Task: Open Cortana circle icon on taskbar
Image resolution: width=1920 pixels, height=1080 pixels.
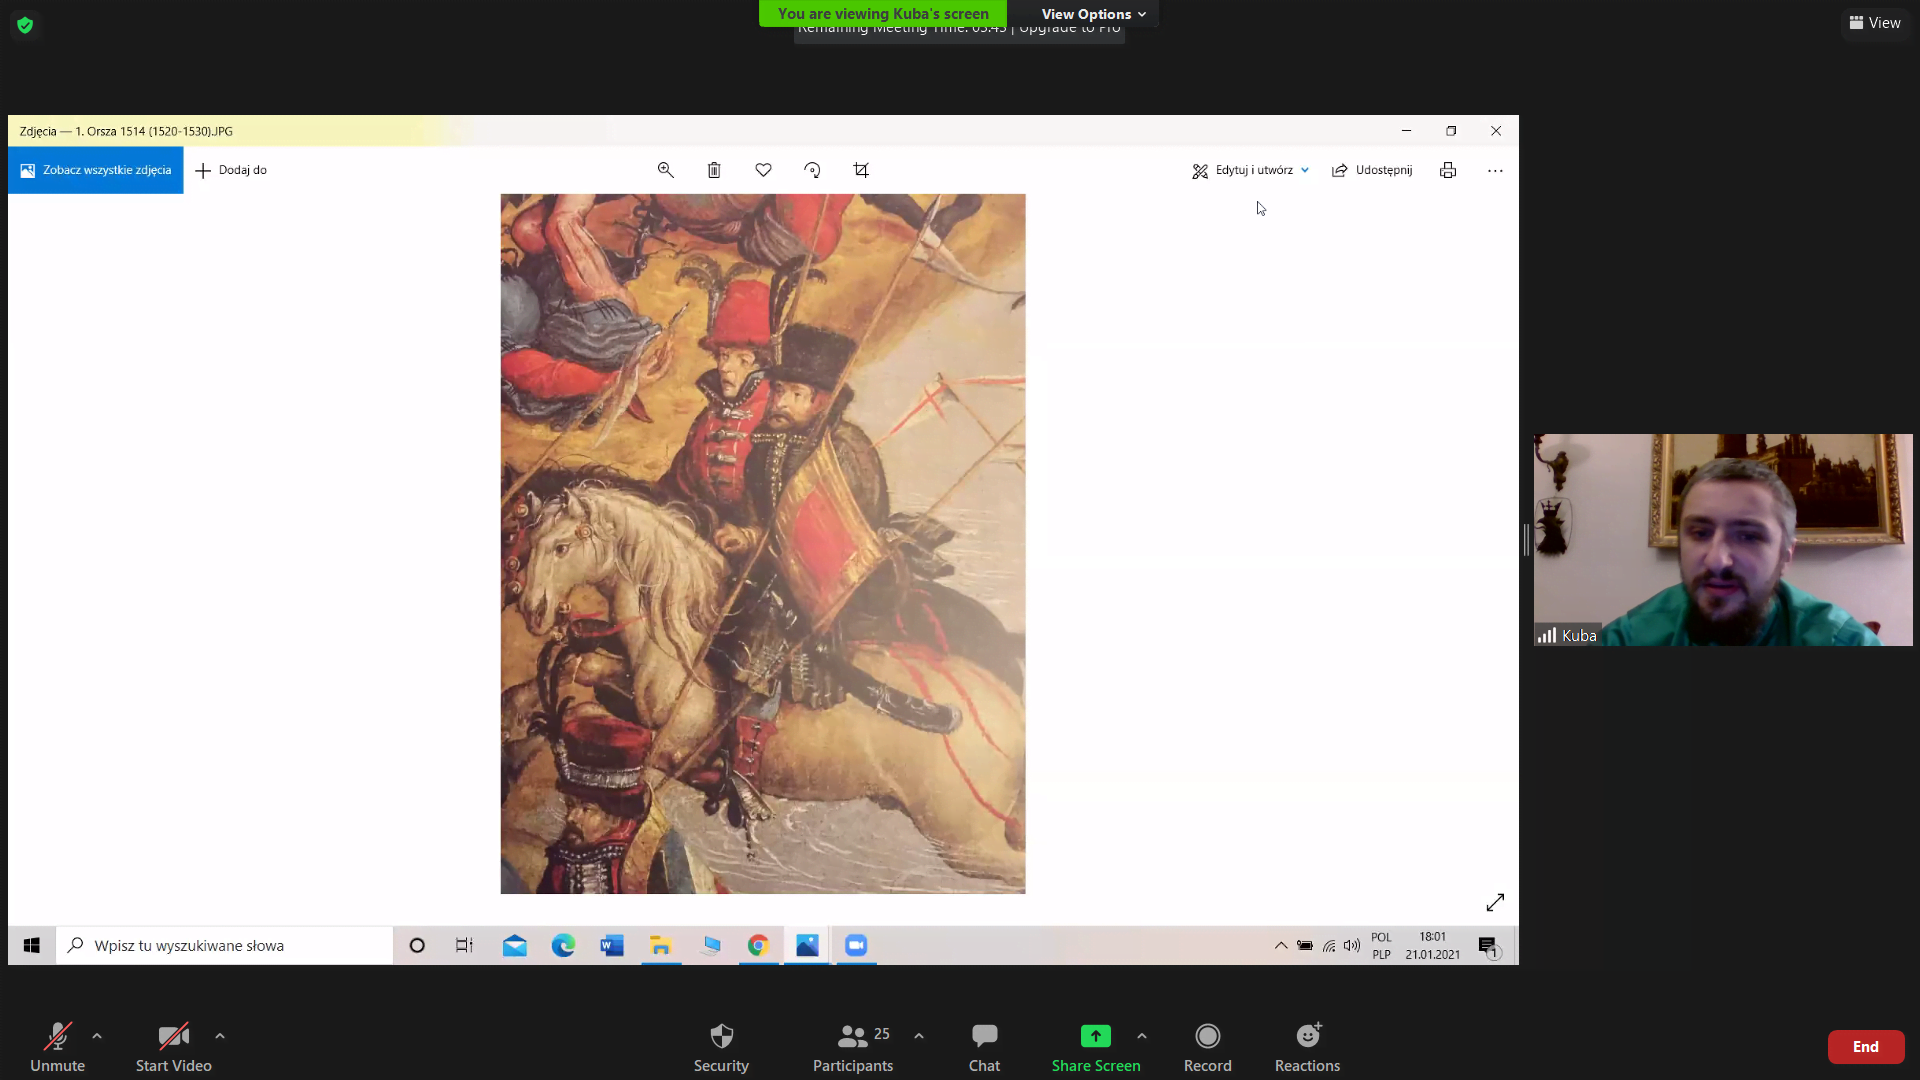Action: [x=417, y=945]
